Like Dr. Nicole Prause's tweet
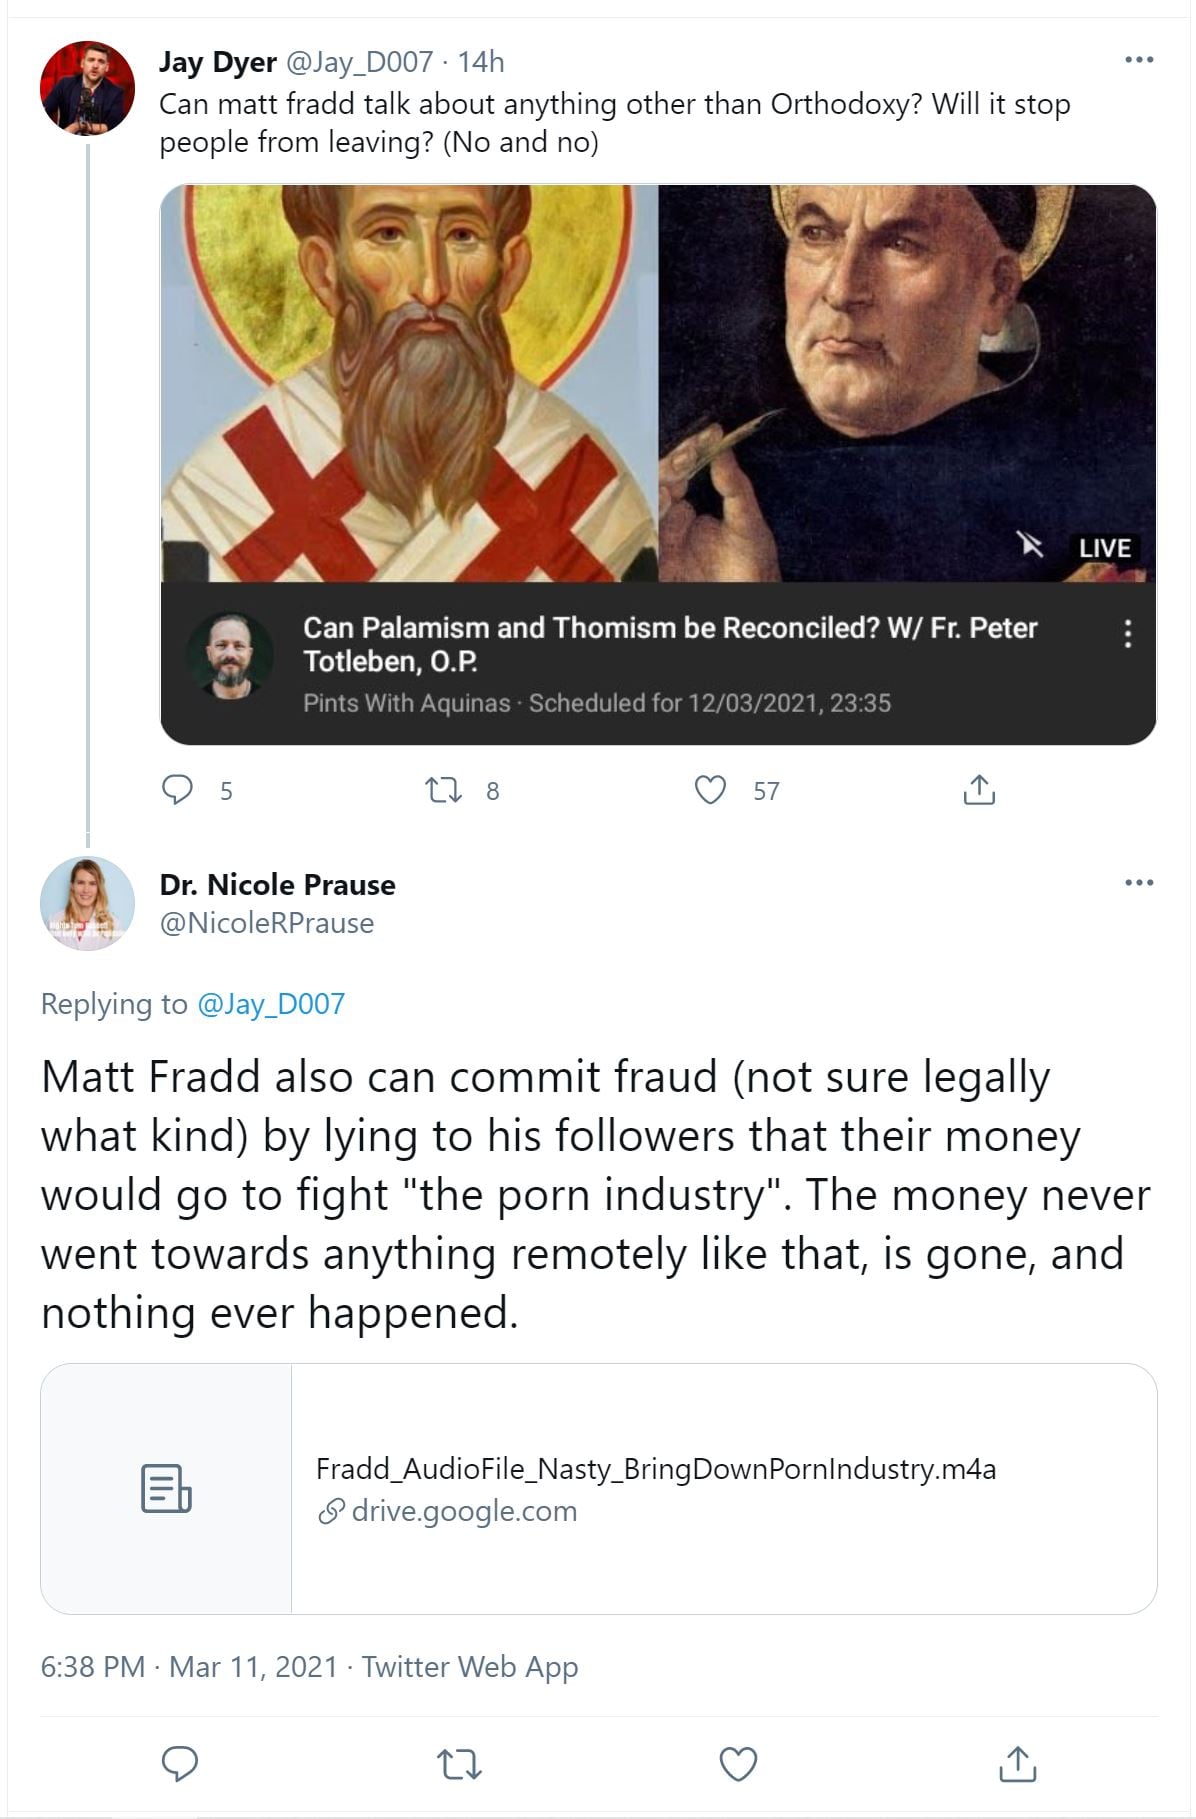The image size is (1196, 1819). (x=739, y=1764)
